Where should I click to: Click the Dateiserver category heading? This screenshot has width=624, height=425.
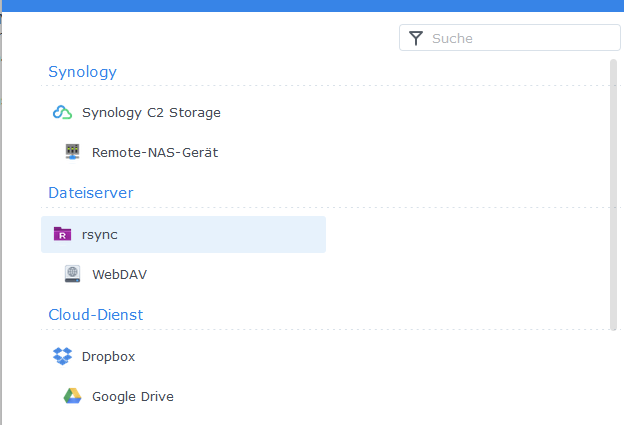click(x=91, y=192)
